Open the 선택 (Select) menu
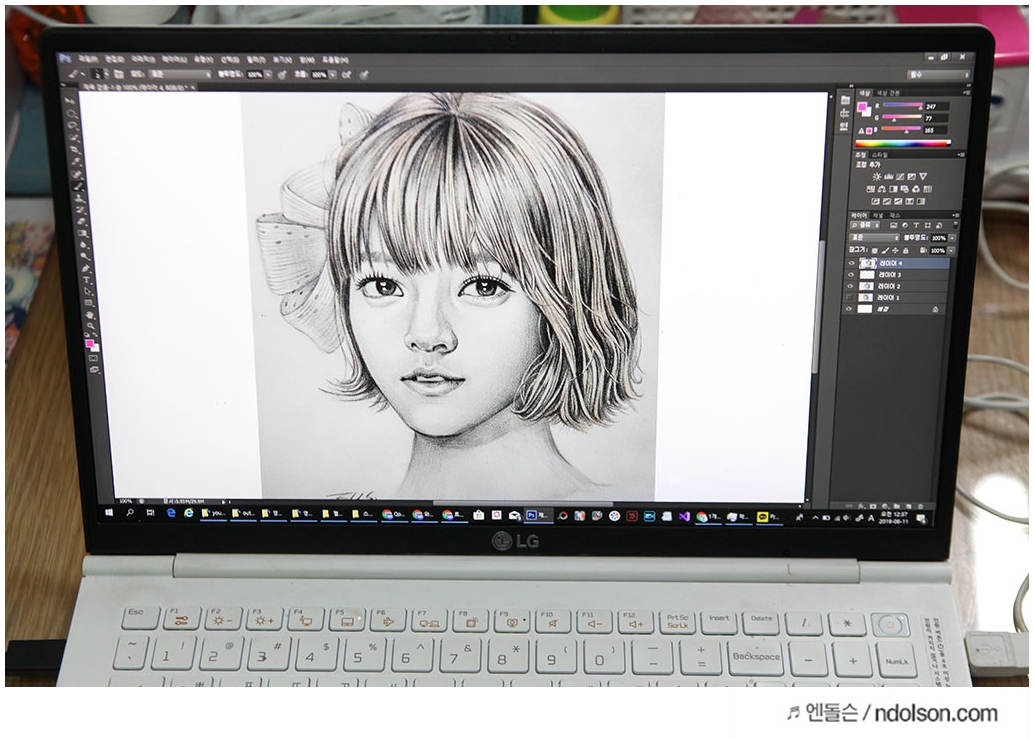 (230, 59)
